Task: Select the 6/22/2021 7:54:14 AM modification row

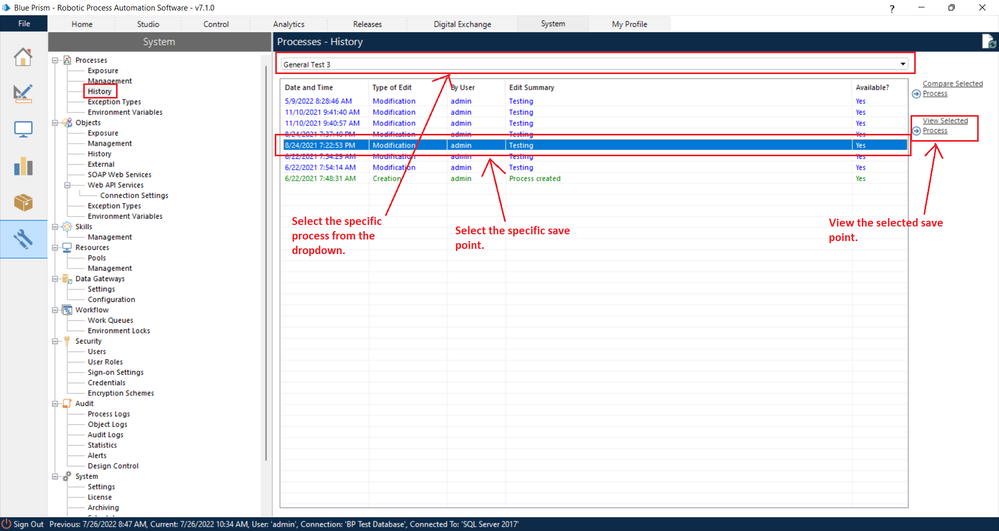Action: (594, 168)
